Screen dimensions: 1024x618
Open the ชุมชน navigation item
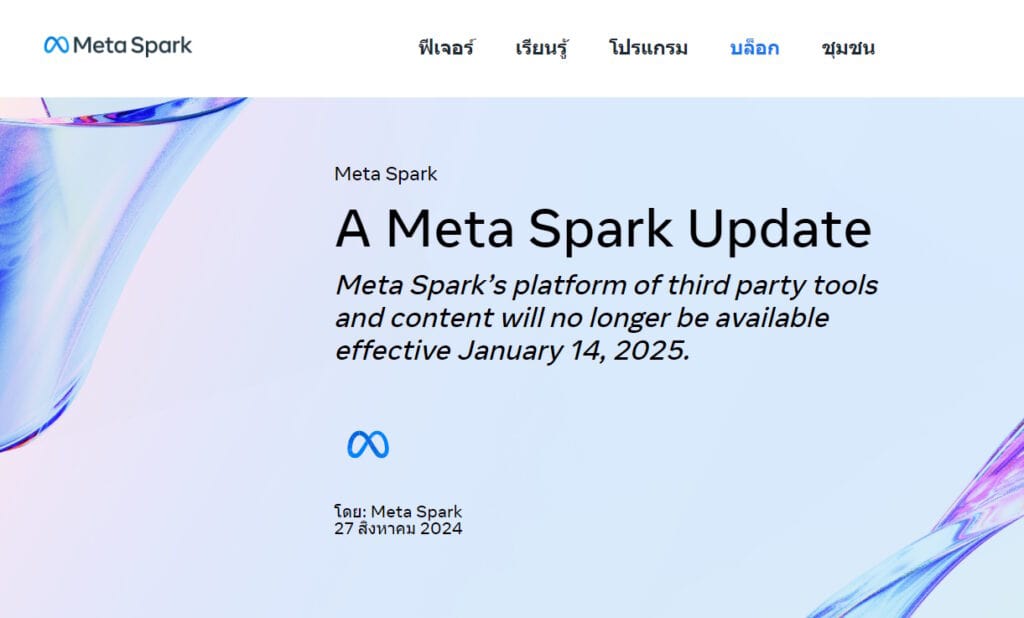(848, 47)
